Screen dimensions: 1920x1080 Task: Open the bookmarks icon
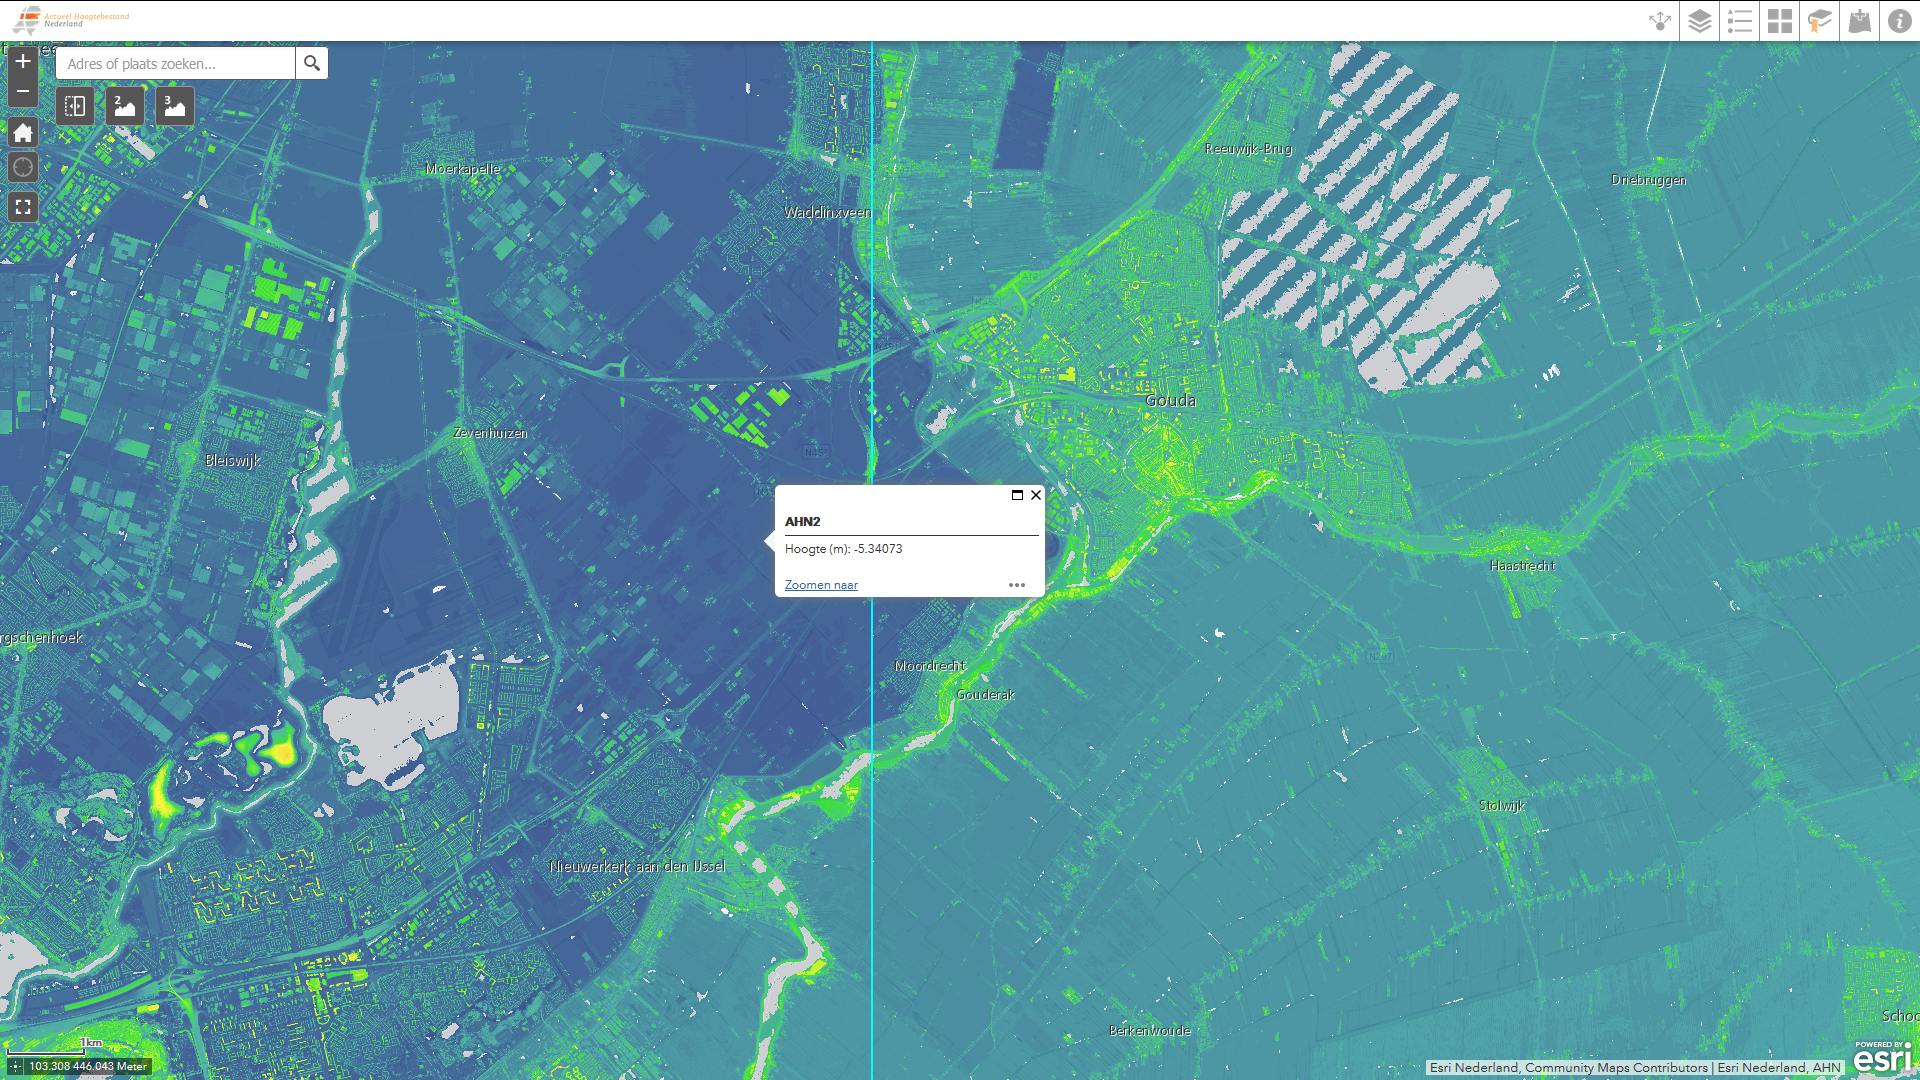[x=1821, y=20]
